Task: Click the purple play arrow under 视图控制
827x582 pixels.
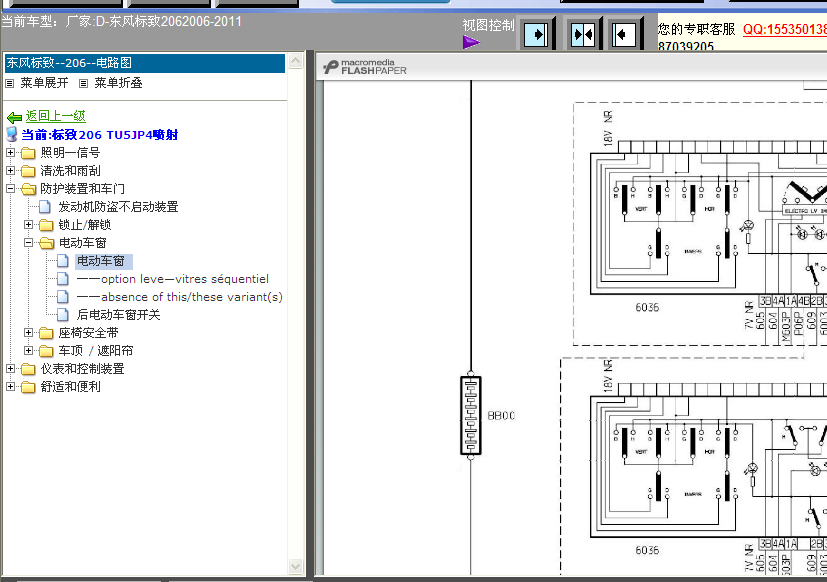Action: click(x=471, y=42)
